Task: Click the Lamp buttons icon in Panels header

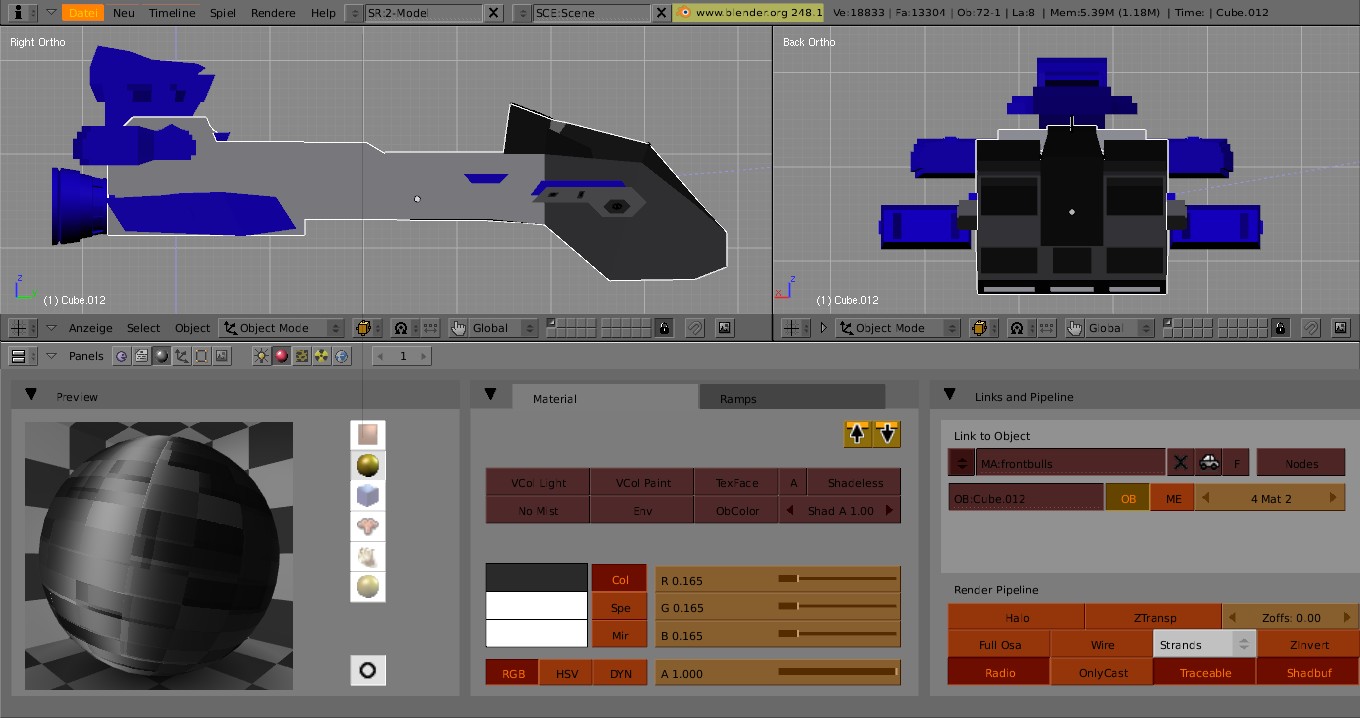Action: pos(262,356)
